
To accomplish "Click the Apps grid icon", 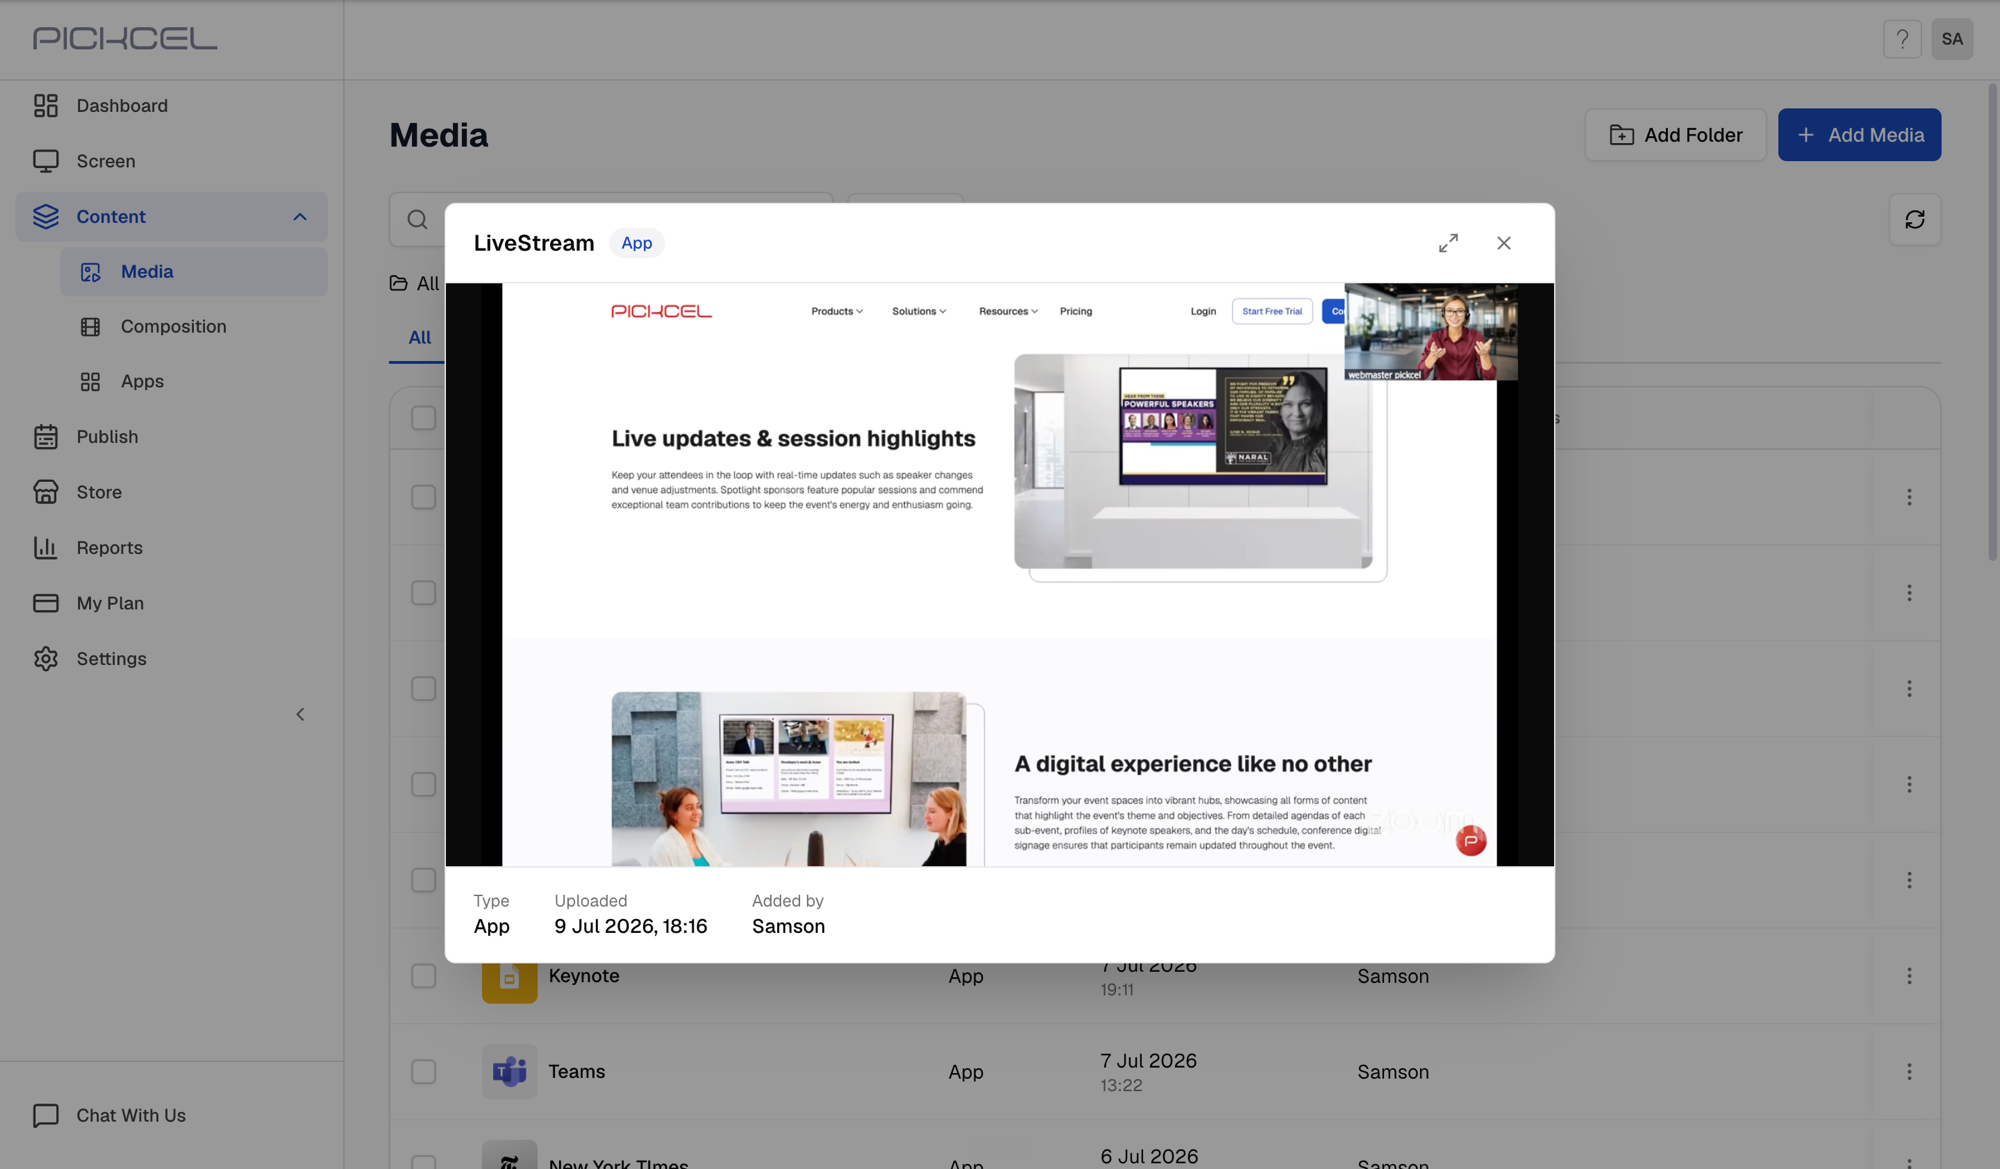I will tap(91, 382).
